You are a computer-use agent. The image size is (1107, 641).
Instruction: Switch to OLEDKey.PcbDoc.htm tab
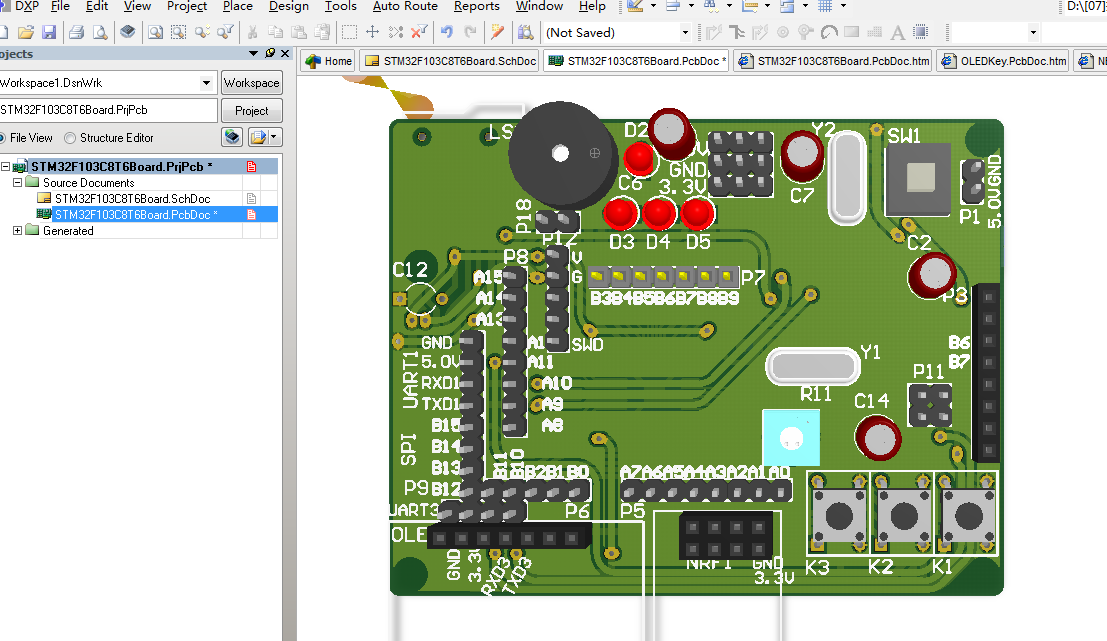[1003, 61]
